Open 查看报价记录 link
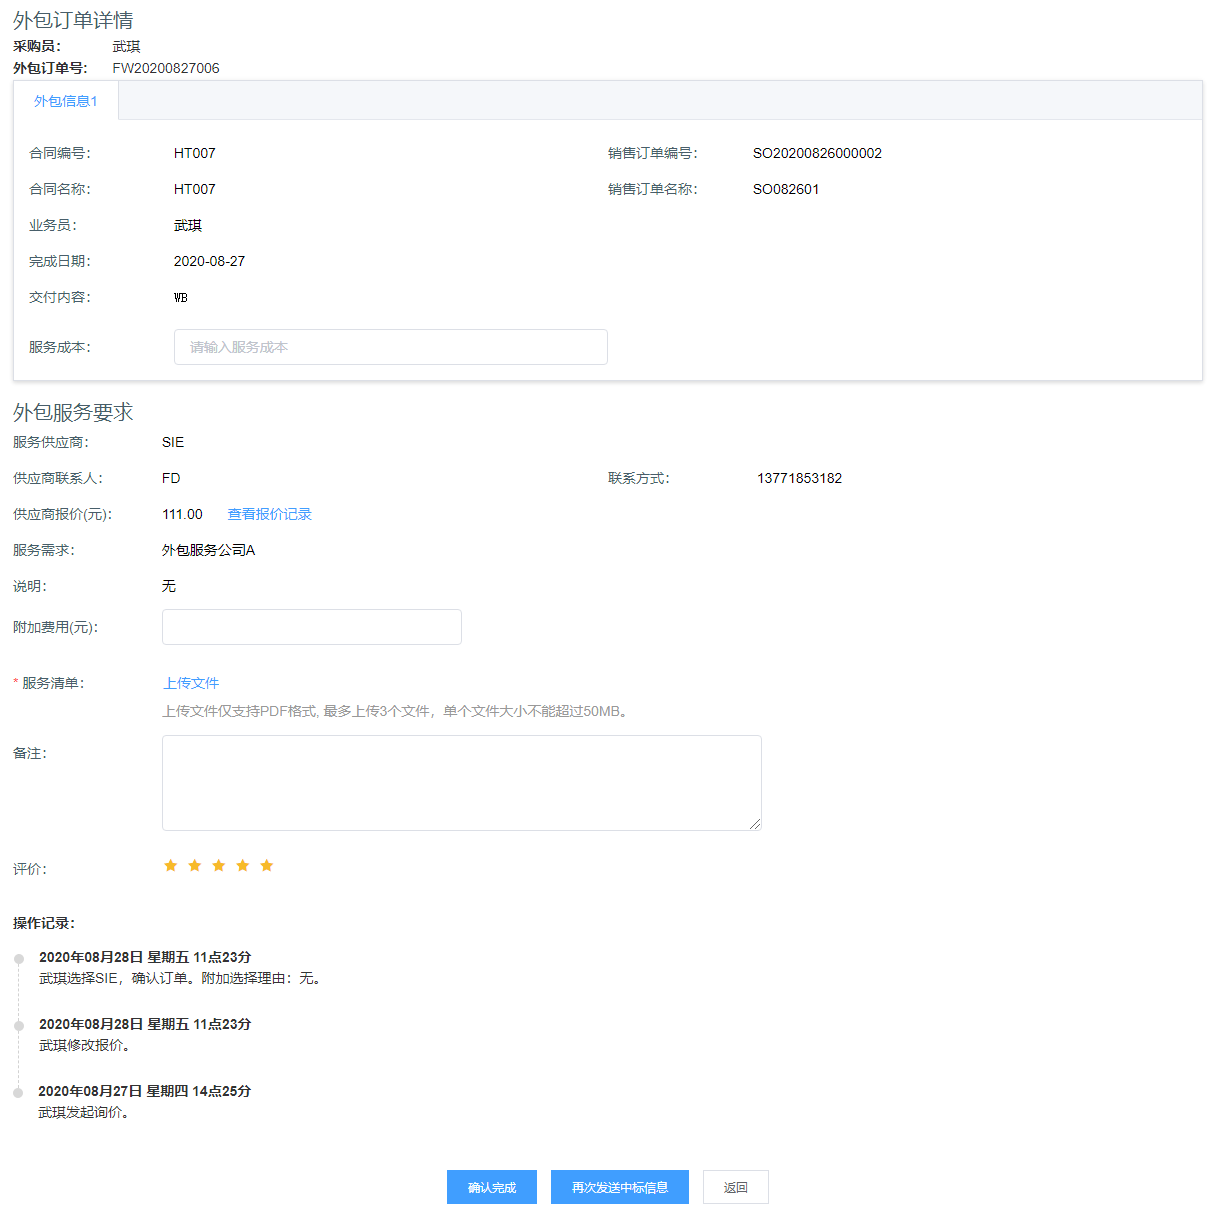The width and height of the screenshot is (1220, 1219). [269, 514]
